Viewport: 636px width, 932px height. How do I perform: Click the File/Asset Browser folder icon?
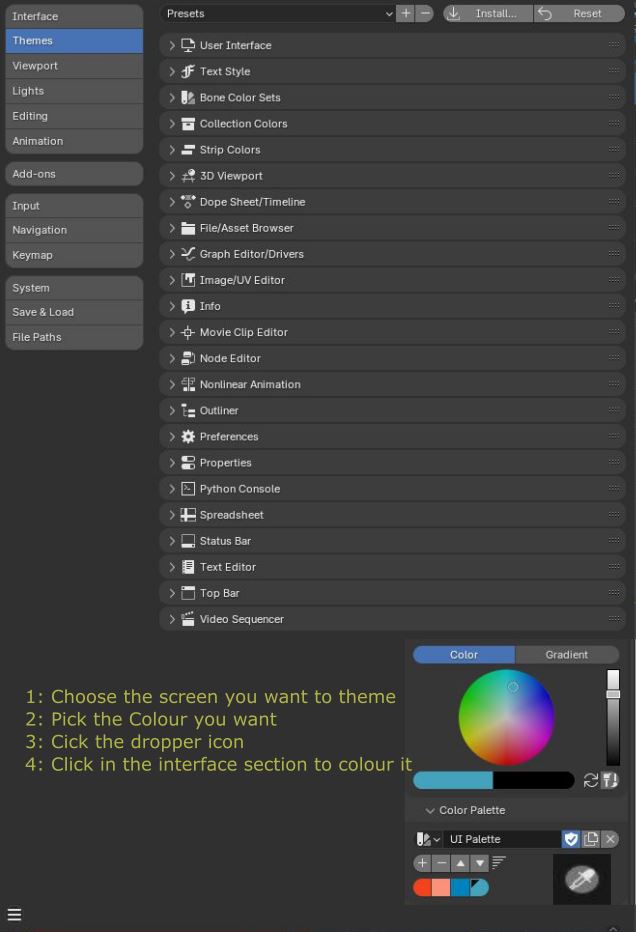188,228
